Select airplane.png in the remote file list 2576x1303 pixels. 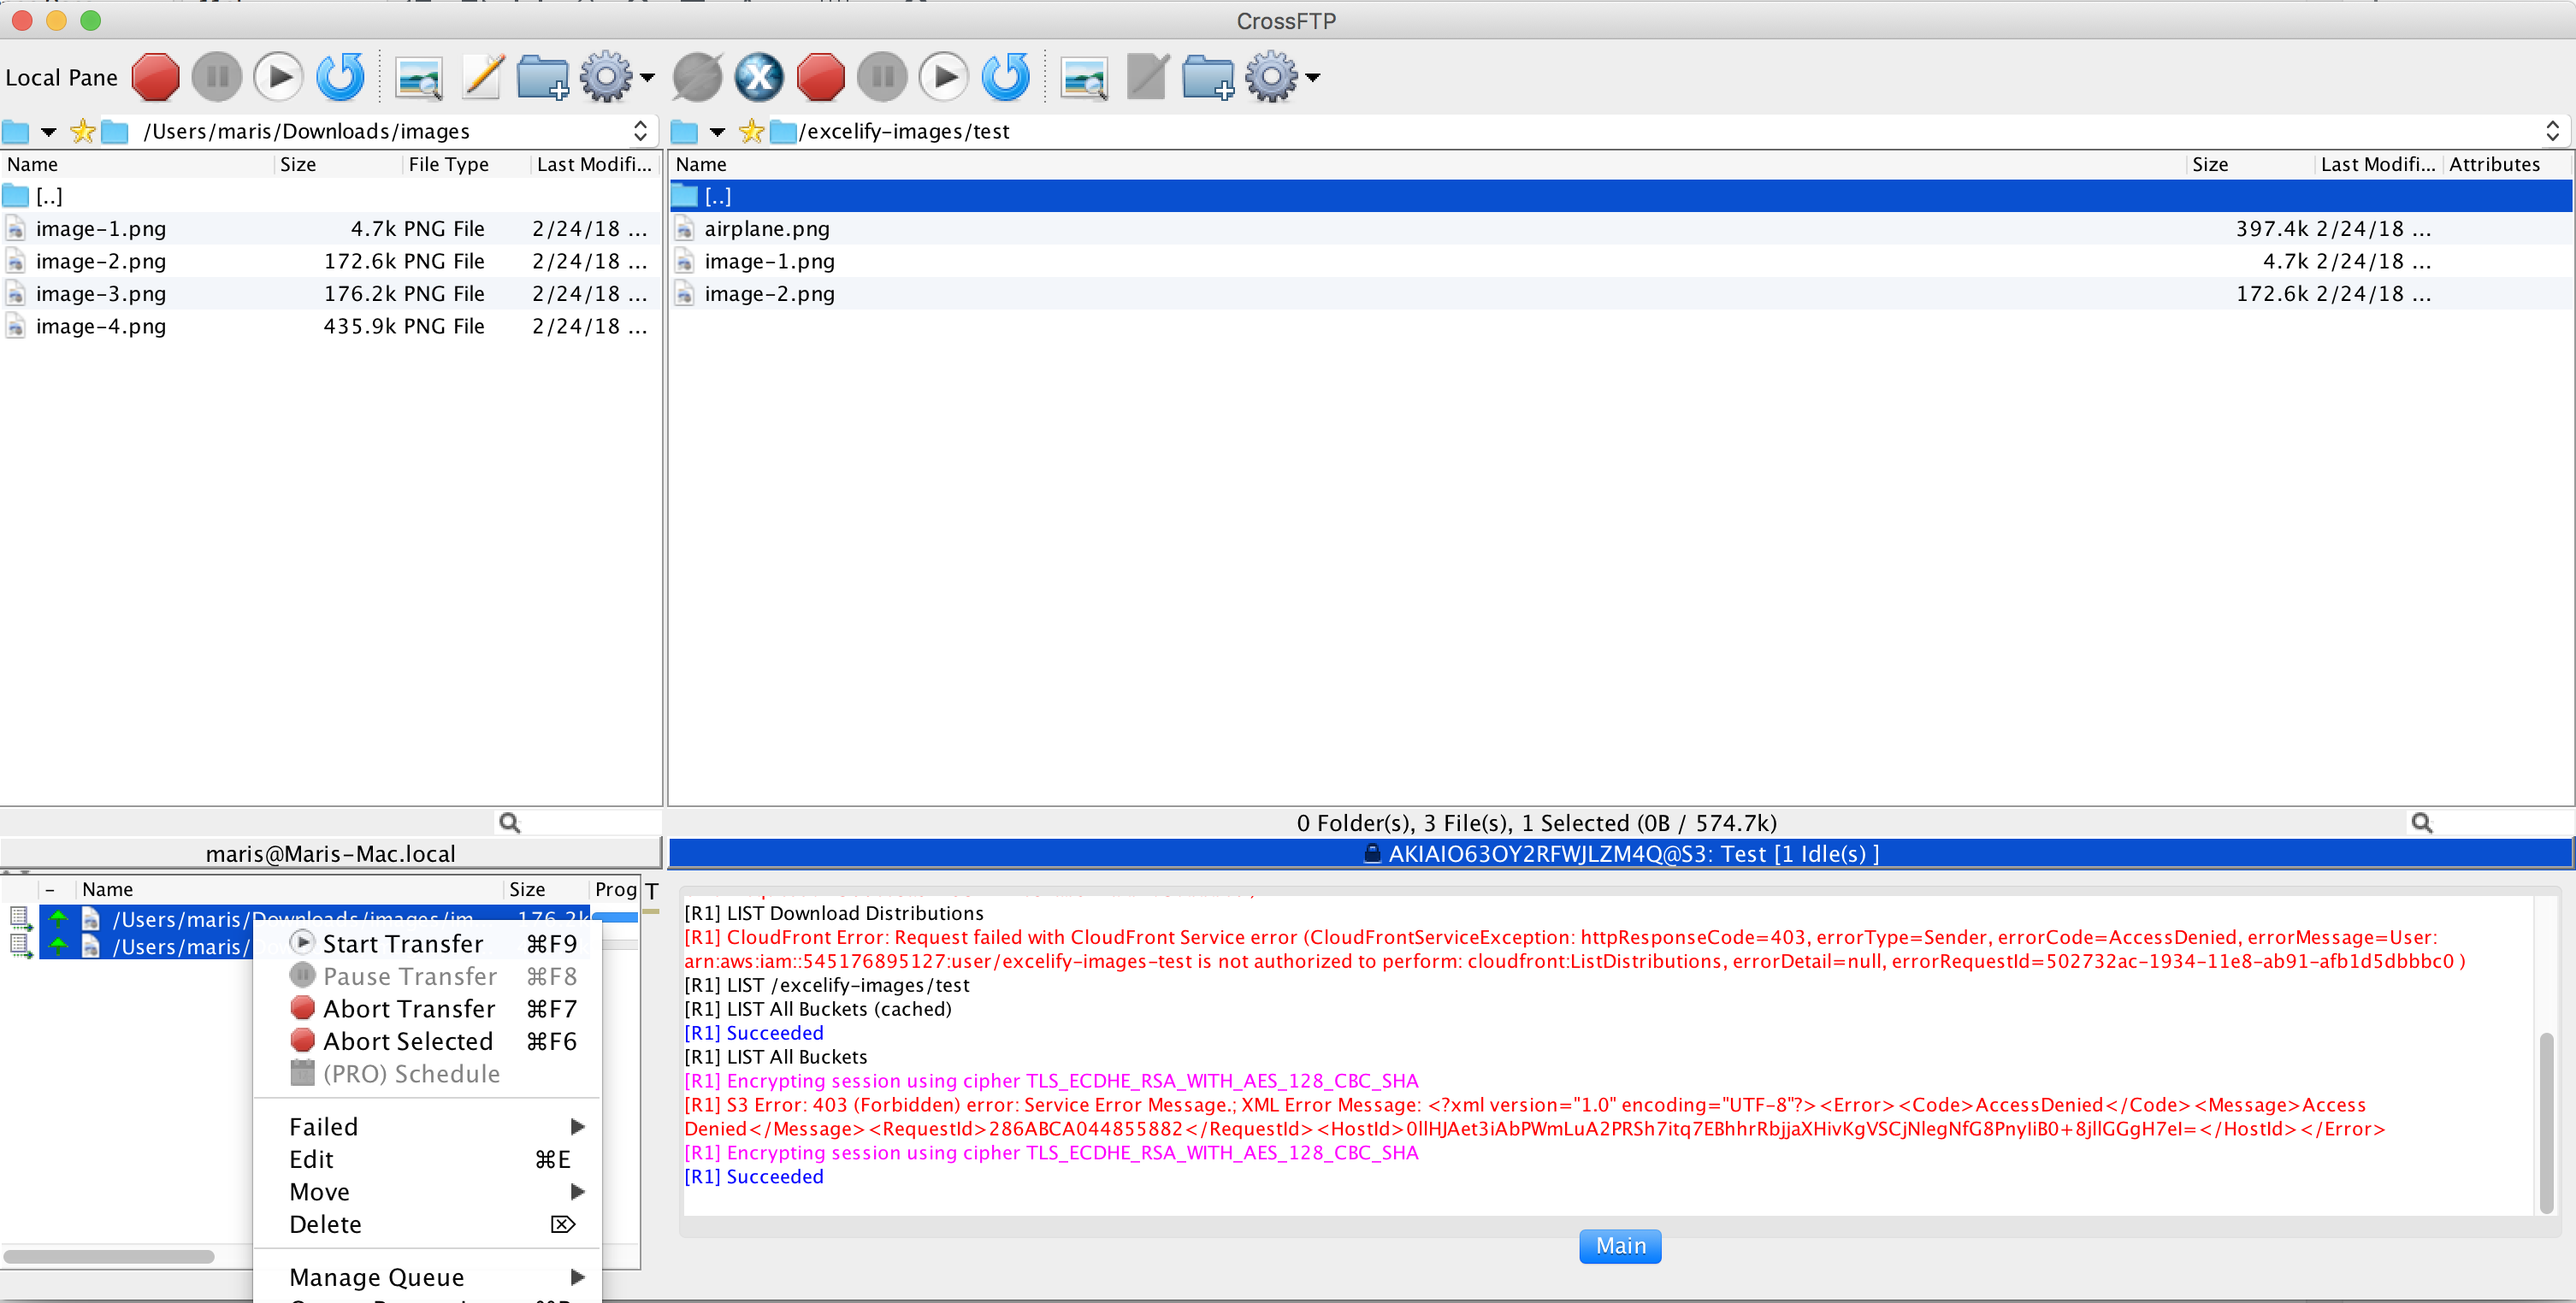(x=767, y=229)
